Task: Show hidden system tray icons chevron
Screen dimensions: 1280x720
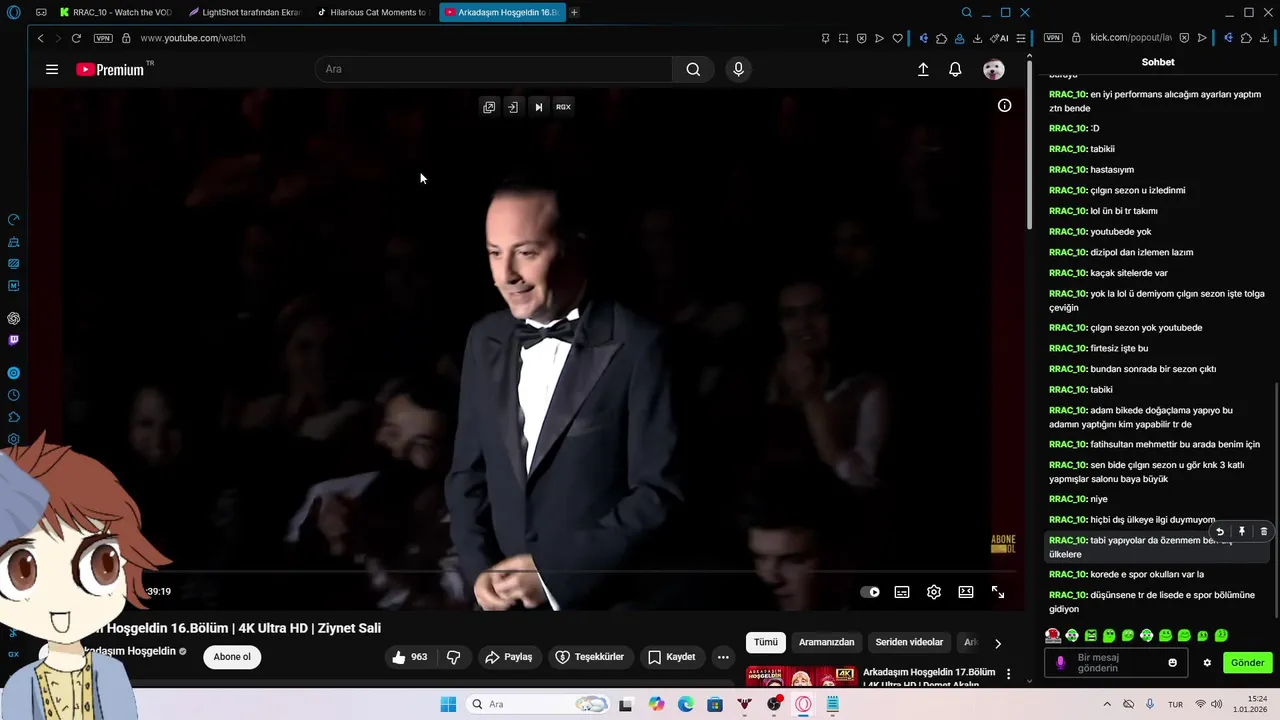Action: coord(1107,704)
